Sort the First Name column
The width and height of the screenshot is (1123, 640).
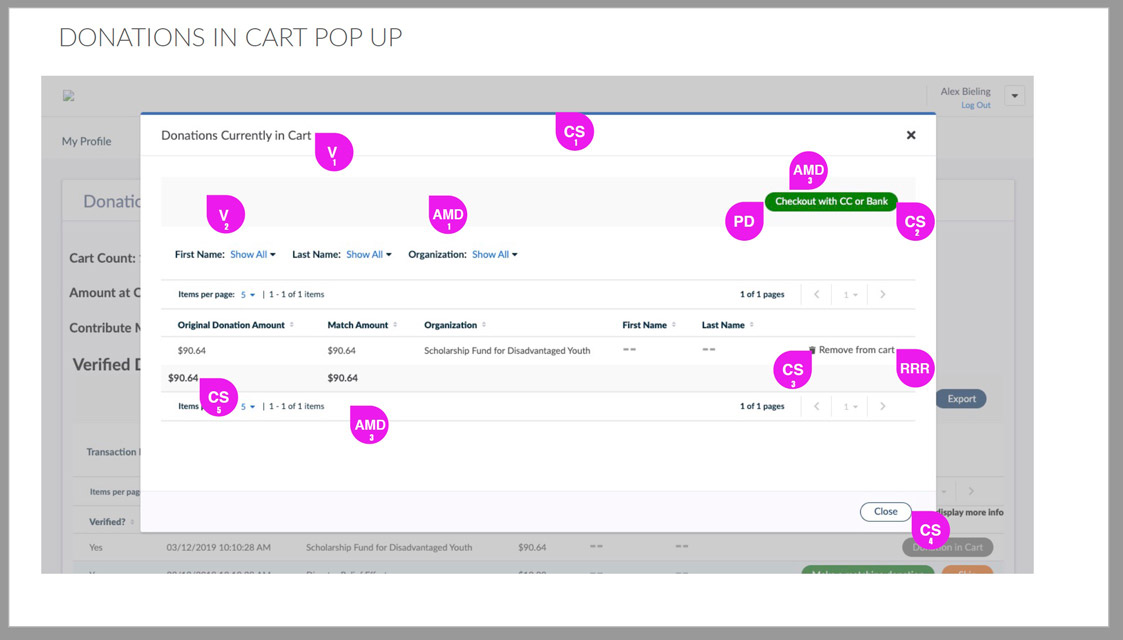coord(674,325)
